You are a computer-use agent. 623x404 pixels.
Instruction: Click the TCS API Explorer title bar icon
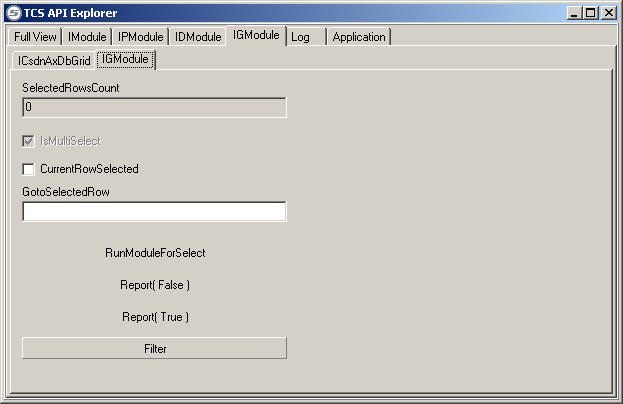click(11, 13)
